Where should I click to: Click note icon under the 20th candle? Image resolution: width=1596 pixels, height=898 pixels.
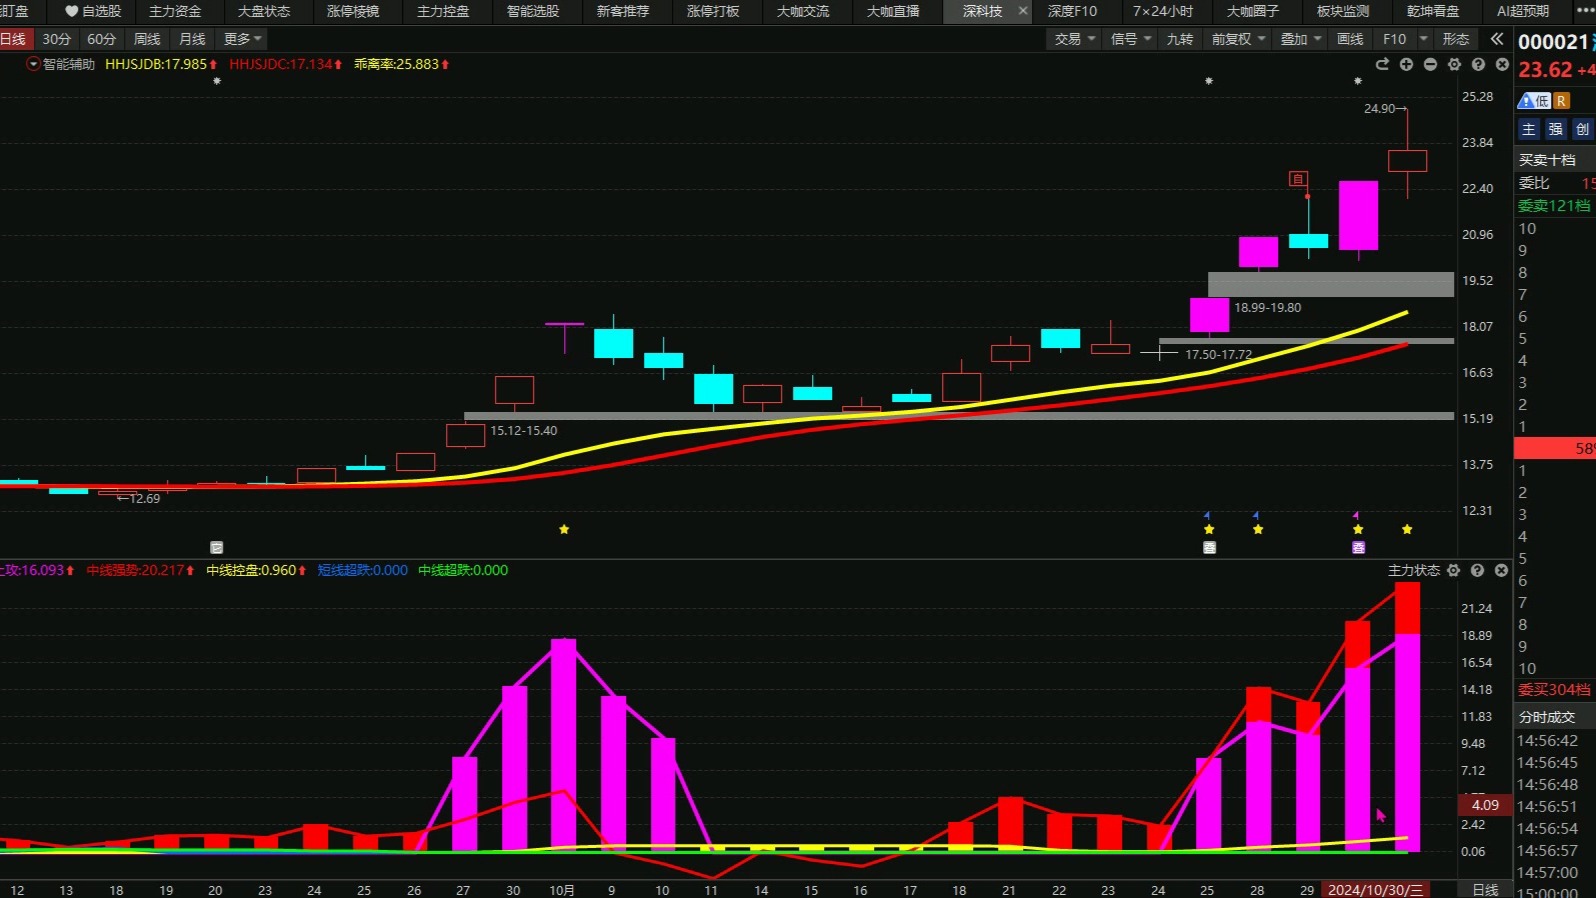coord(216,547)
